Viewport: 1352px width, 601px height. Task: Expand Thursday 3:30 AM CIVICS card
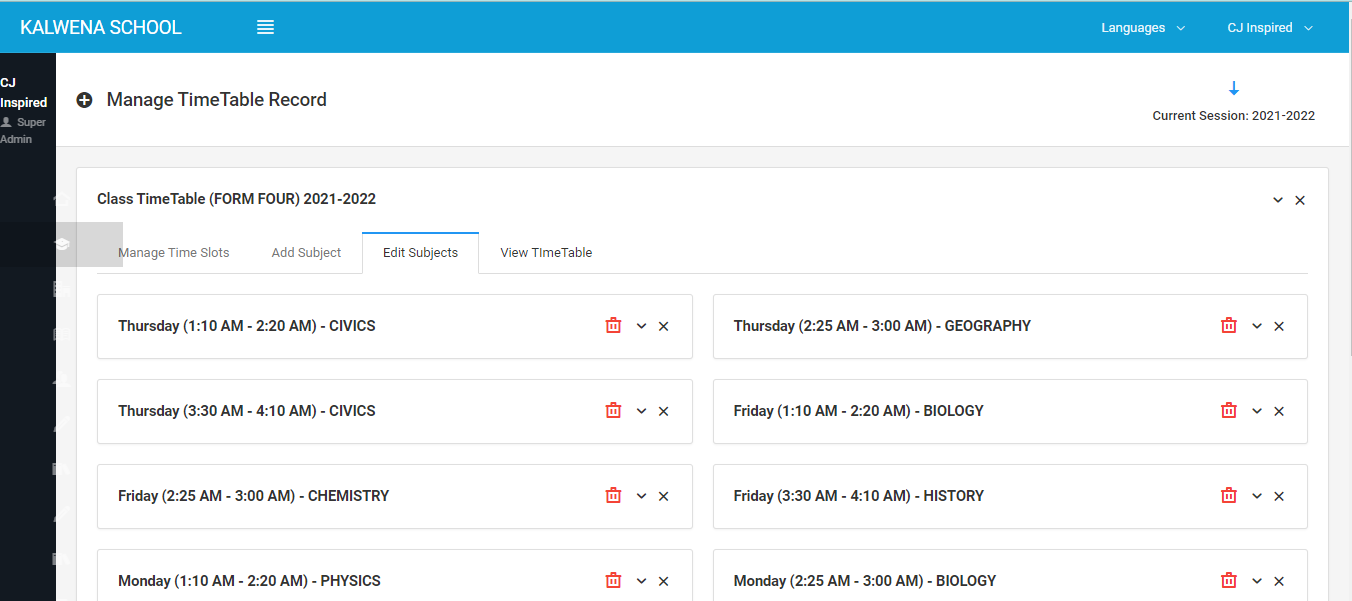tap(641, 411)
